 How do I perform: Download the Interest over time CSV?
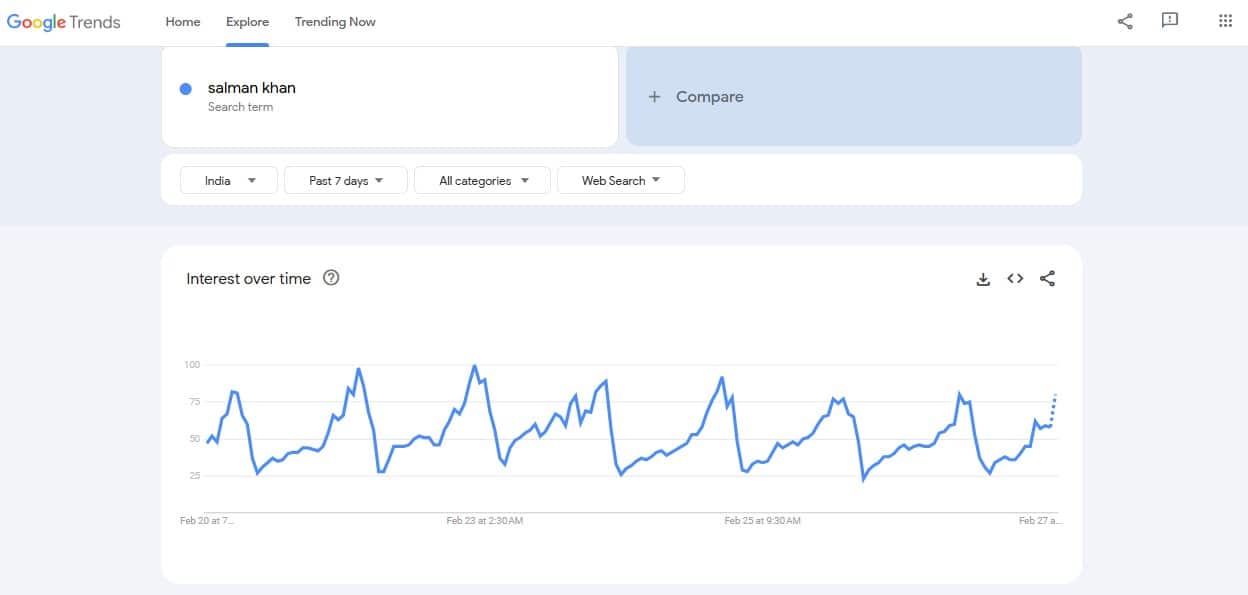click(x=983, y=279)
